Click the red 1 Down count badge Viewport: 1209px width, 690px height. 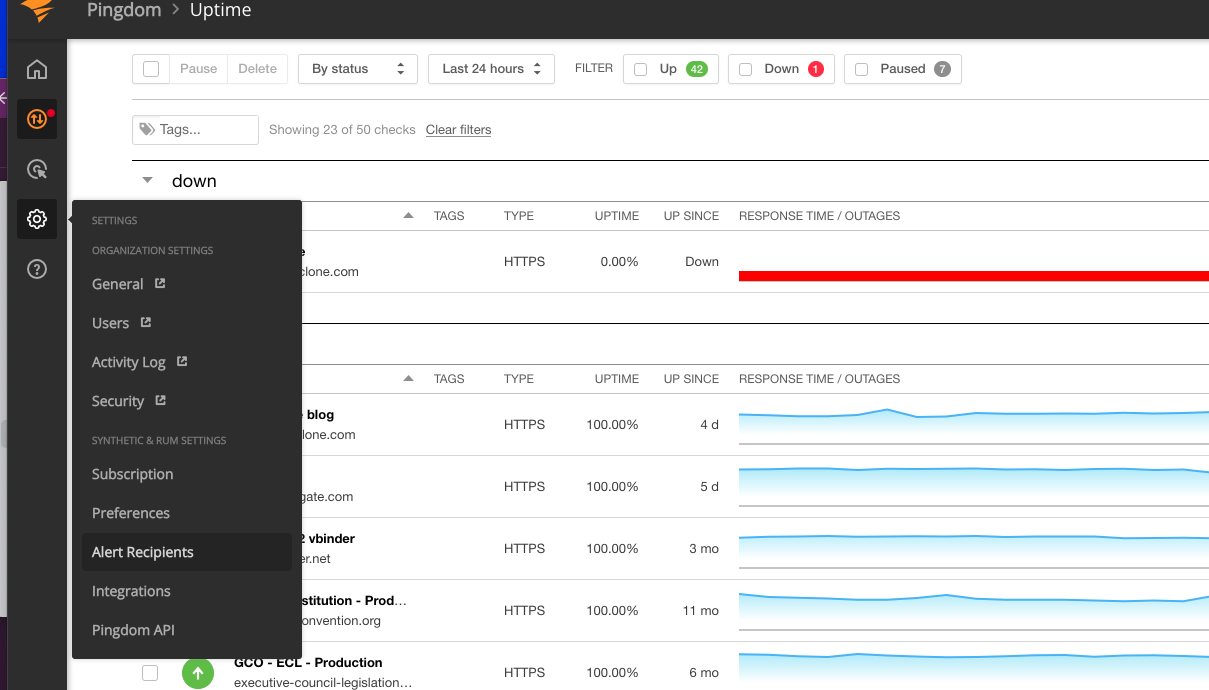point(815,69)
